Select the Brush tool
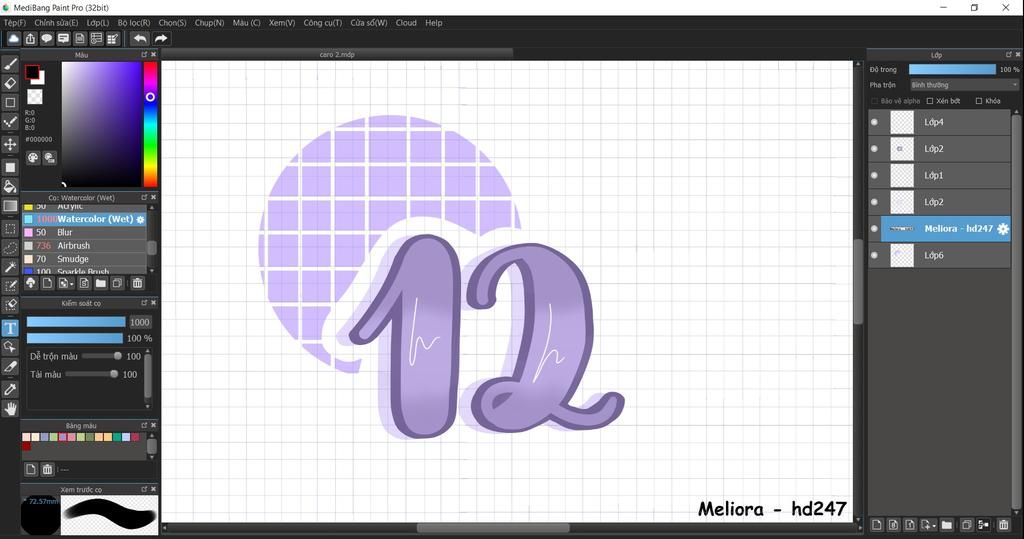Screen dimensions: 1024x539 point(10,64)
